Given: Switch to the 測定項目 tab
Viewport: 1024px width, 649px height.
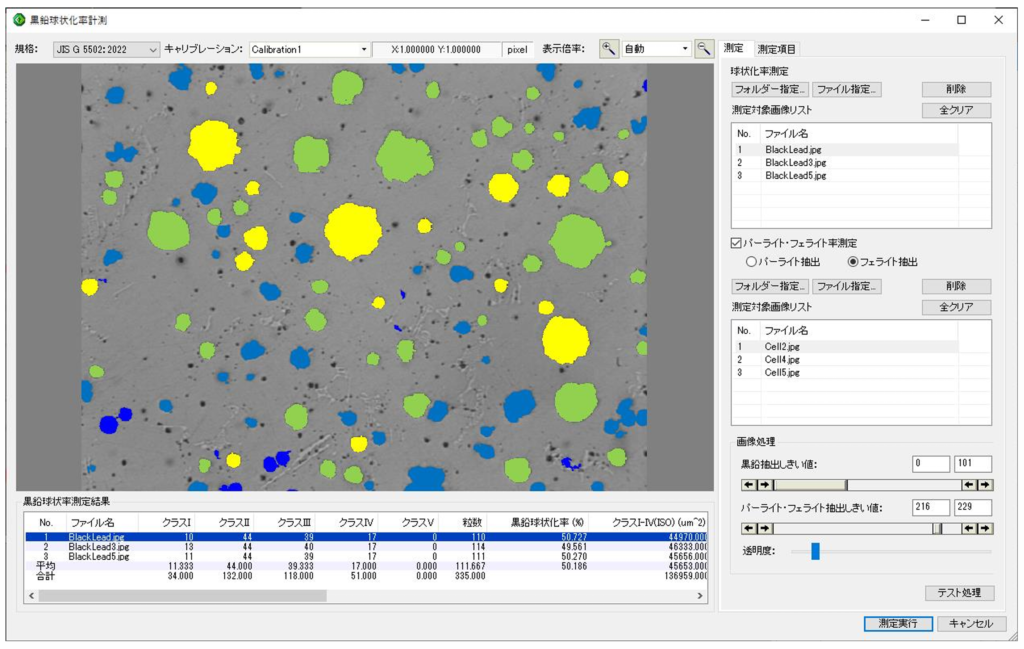Looking at the screenshot, I should 776,48.
